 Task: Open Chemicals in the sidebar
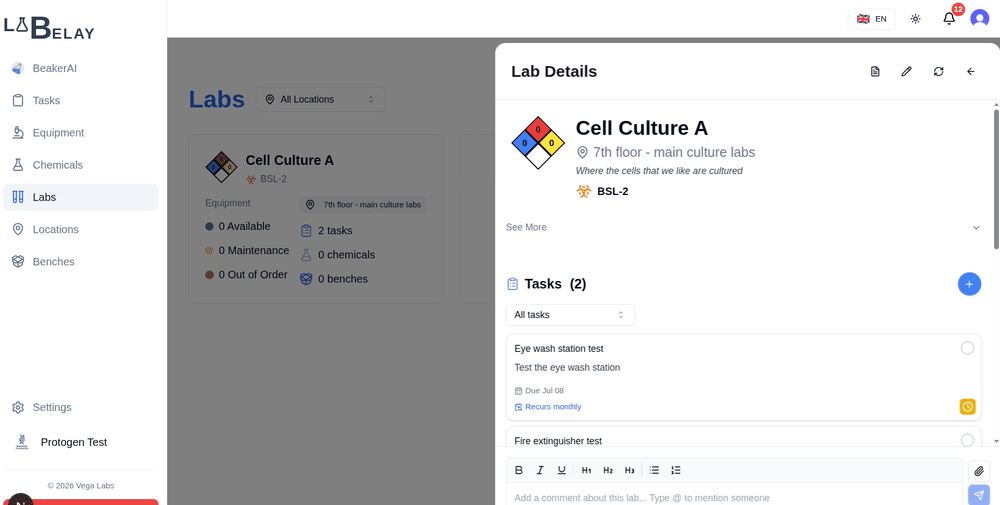[x=80, y=165]
